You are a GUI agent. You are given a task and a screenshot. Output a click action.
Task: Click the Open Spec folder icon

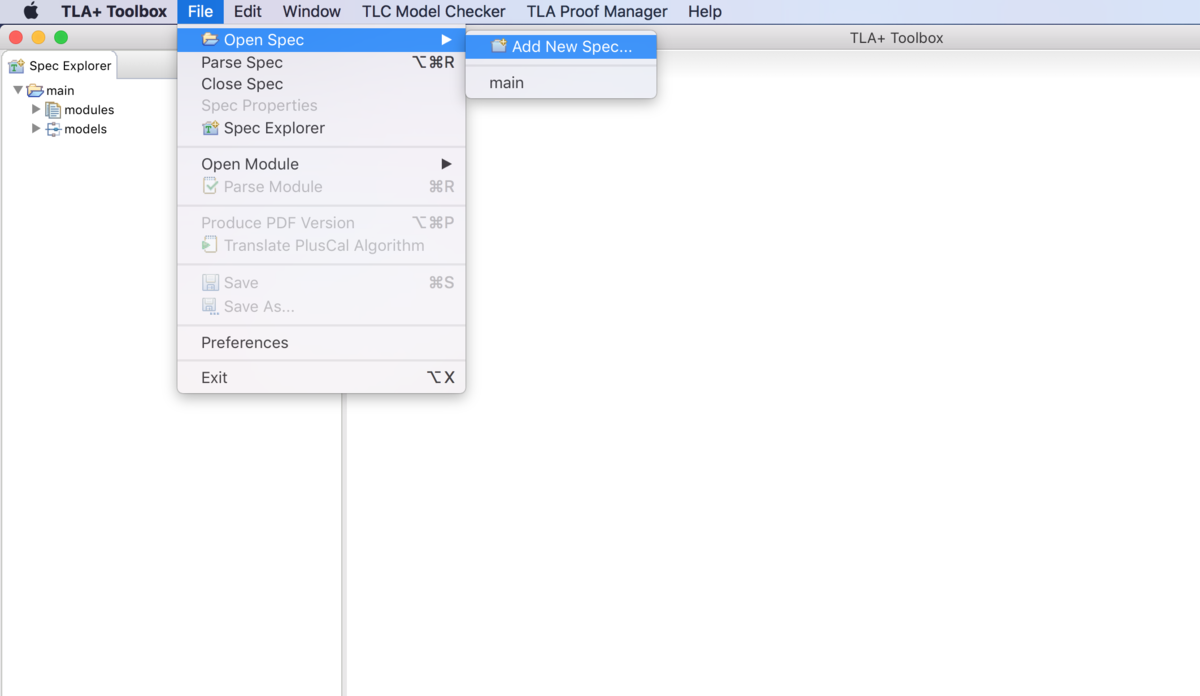click(x=210, y=40)
